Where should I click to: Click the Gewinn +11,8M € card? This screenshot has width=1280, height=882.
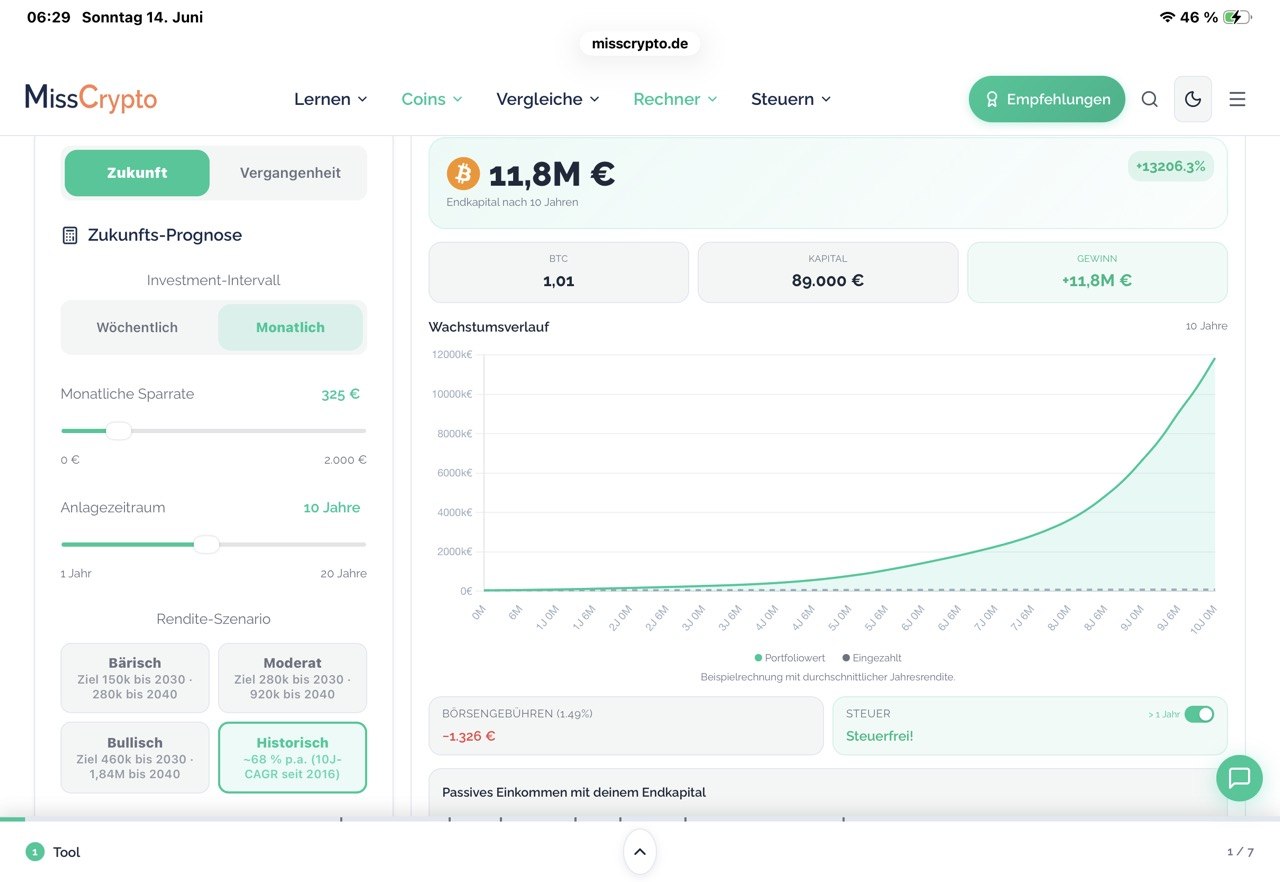click(x=1097, y=272)
